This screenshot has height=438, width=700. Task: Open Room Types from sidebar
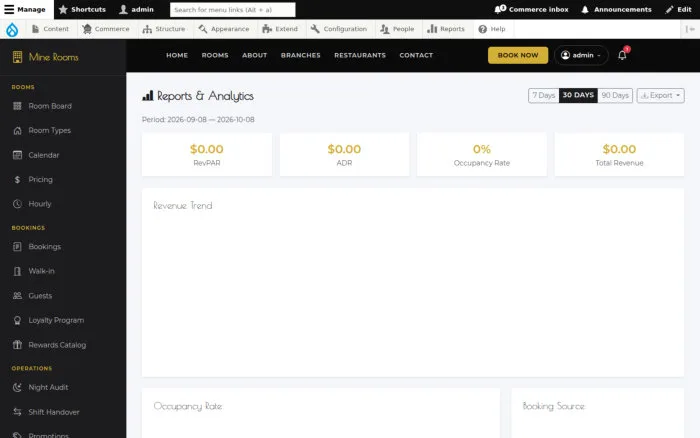point(63,131)
